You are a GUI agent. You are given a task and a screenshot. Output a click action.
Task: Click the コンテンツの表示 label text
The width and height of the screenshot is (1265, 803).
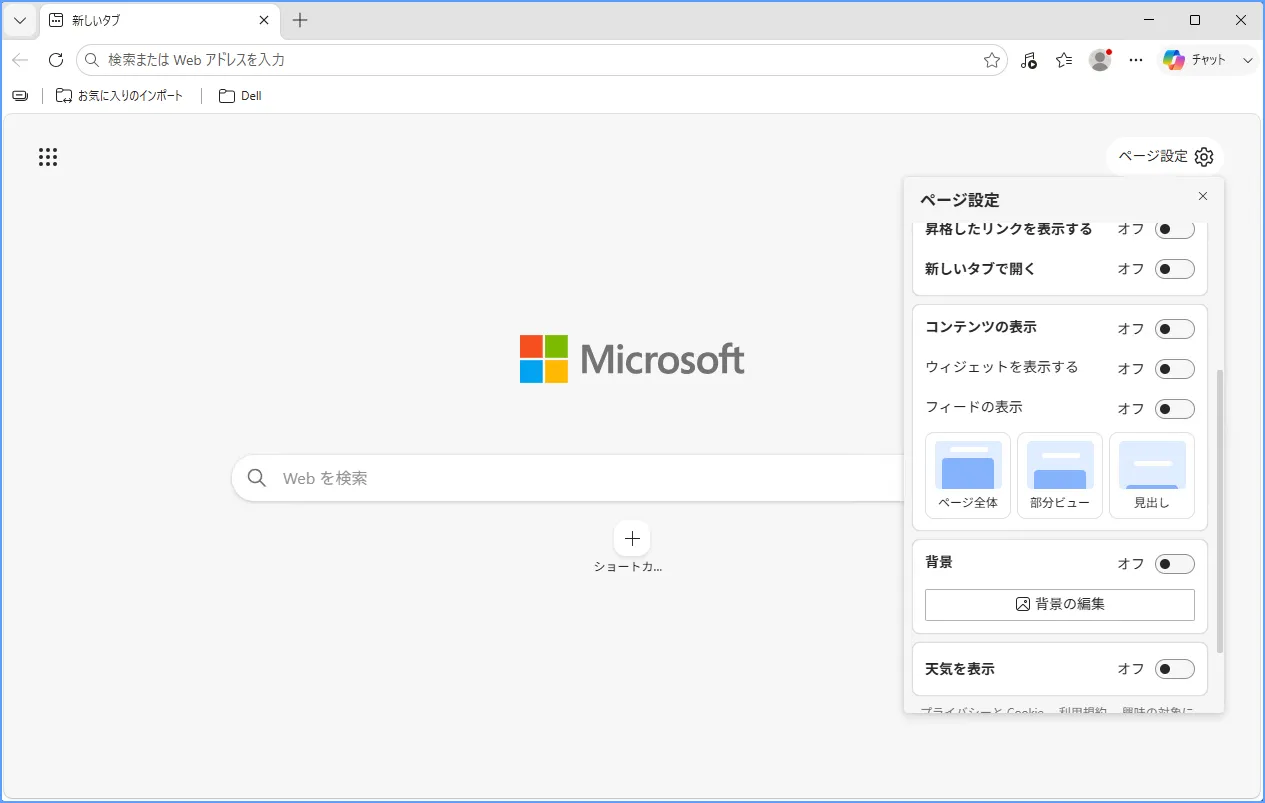[981, 327]
